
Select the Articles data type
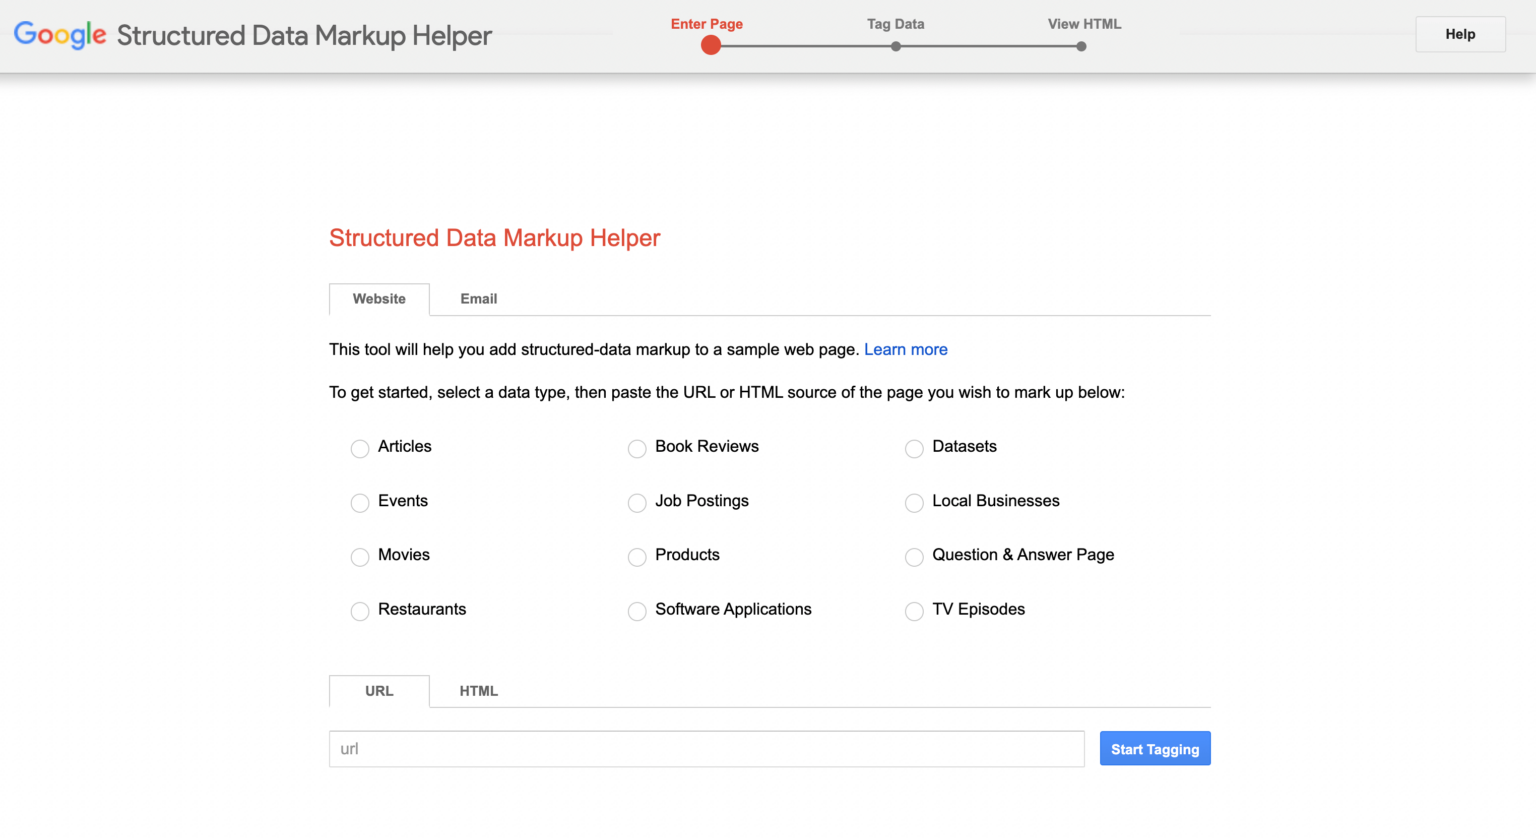pyautogui.click(x=360, y=449)
